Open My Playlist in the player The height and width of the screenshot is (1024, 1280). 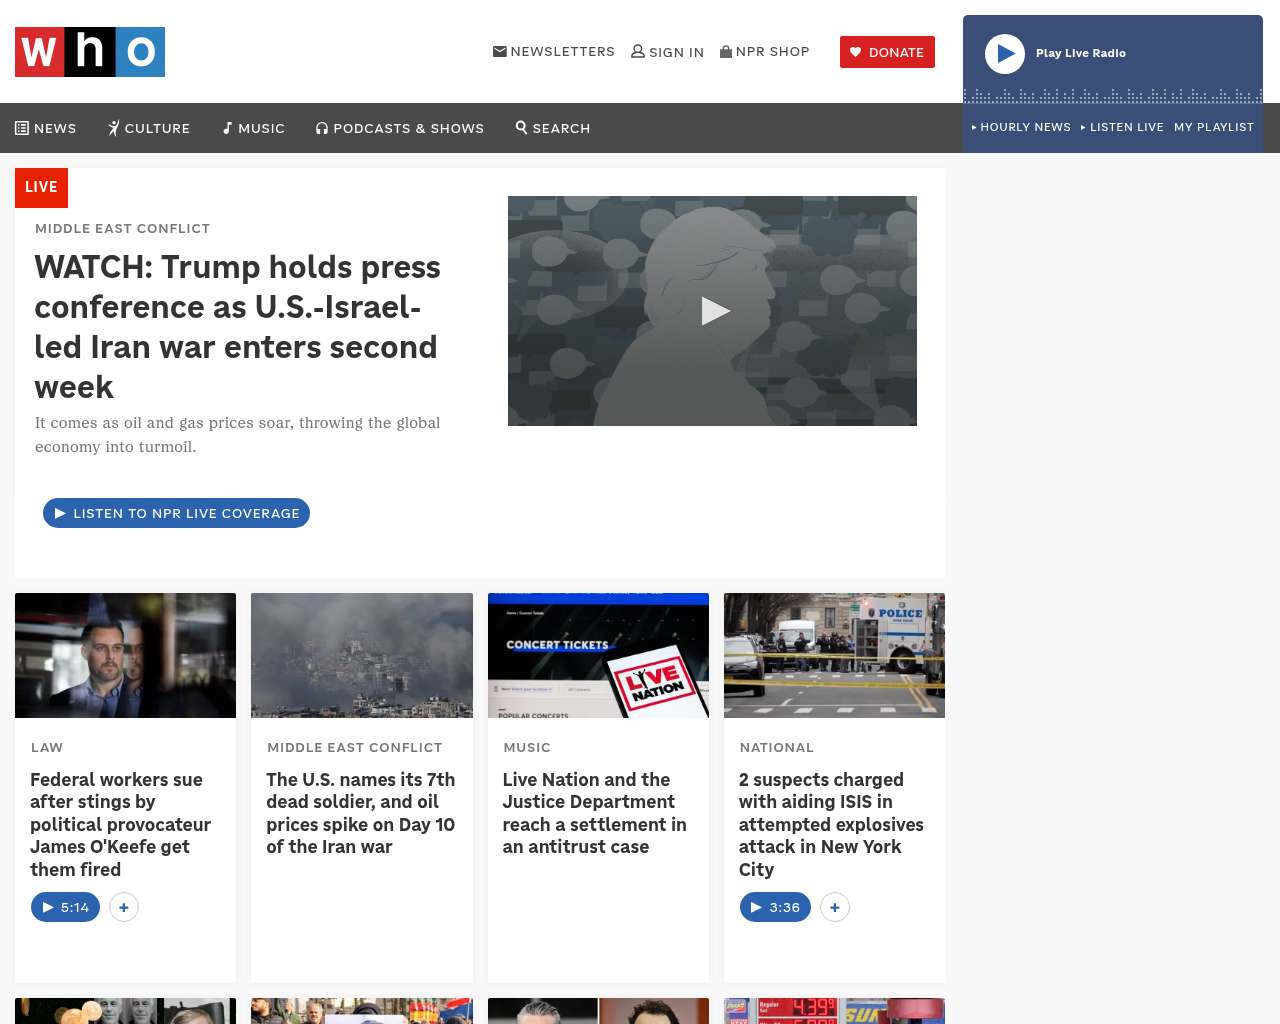pos(1214,127)
